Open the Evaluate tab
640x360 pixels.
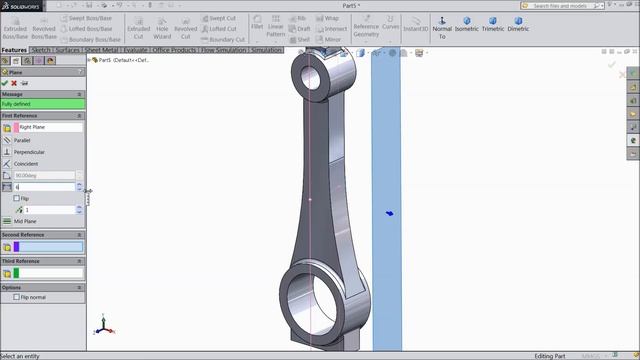click(135, 50)
